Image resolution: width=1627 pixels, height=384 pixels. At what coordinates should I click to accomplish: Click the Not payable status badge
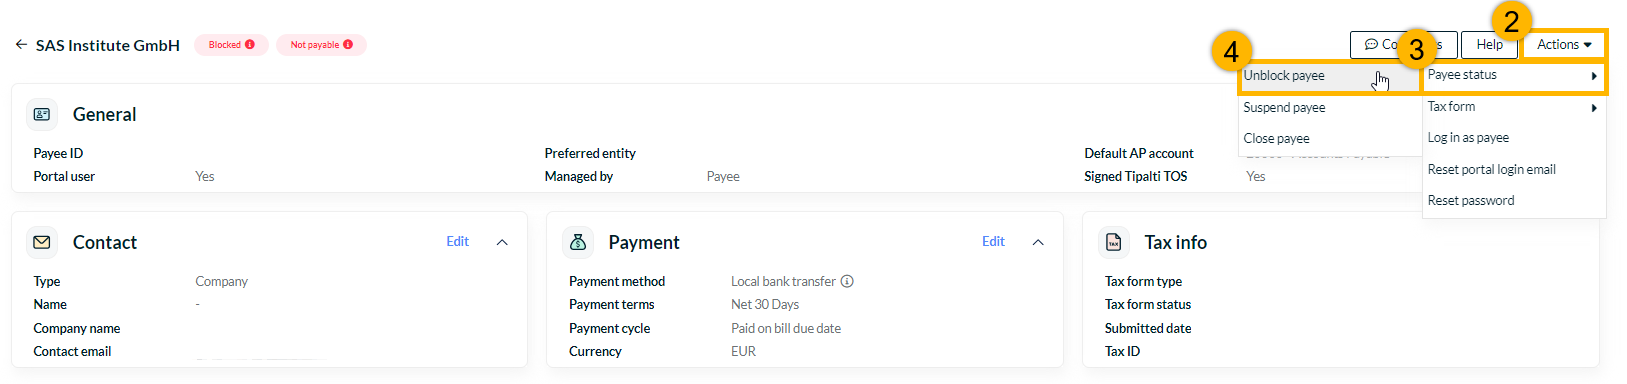pyautogui.click(x=321, y=45)
